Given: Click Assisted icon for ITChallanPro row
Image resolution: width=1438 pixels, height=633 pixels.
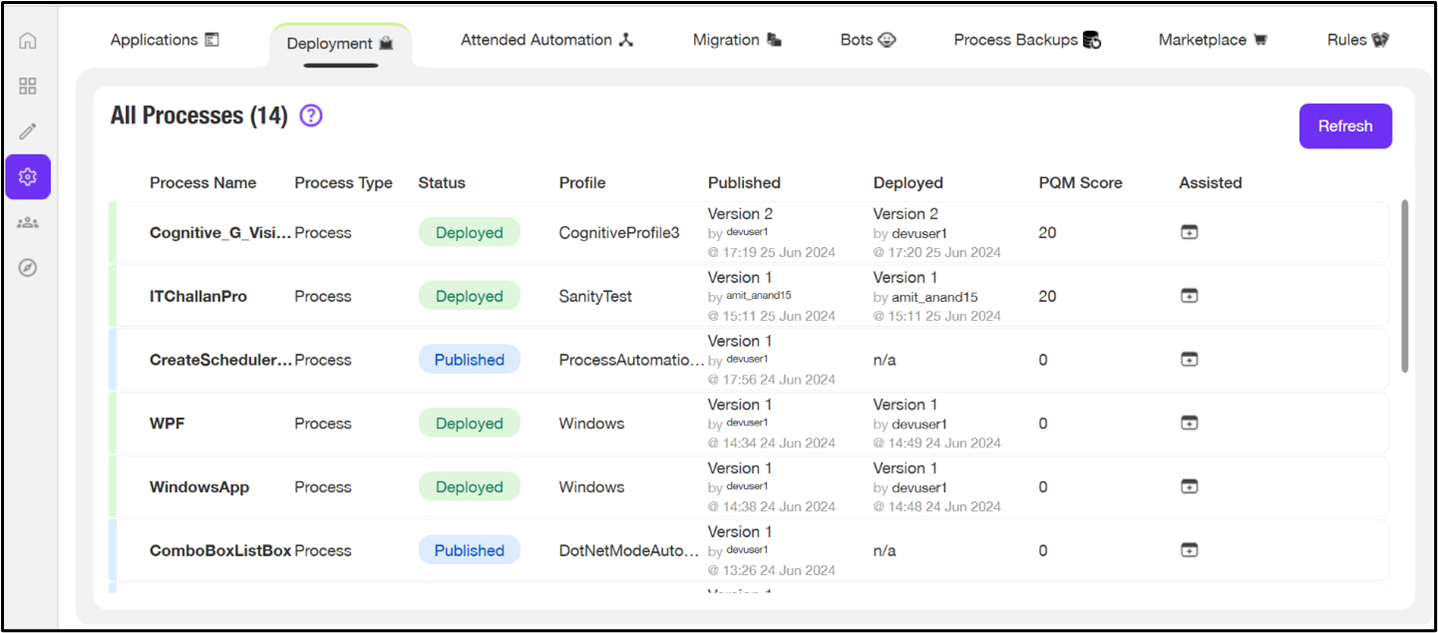Looking at the screenshot, I should pyautogui.click(x=1189, y=296).
